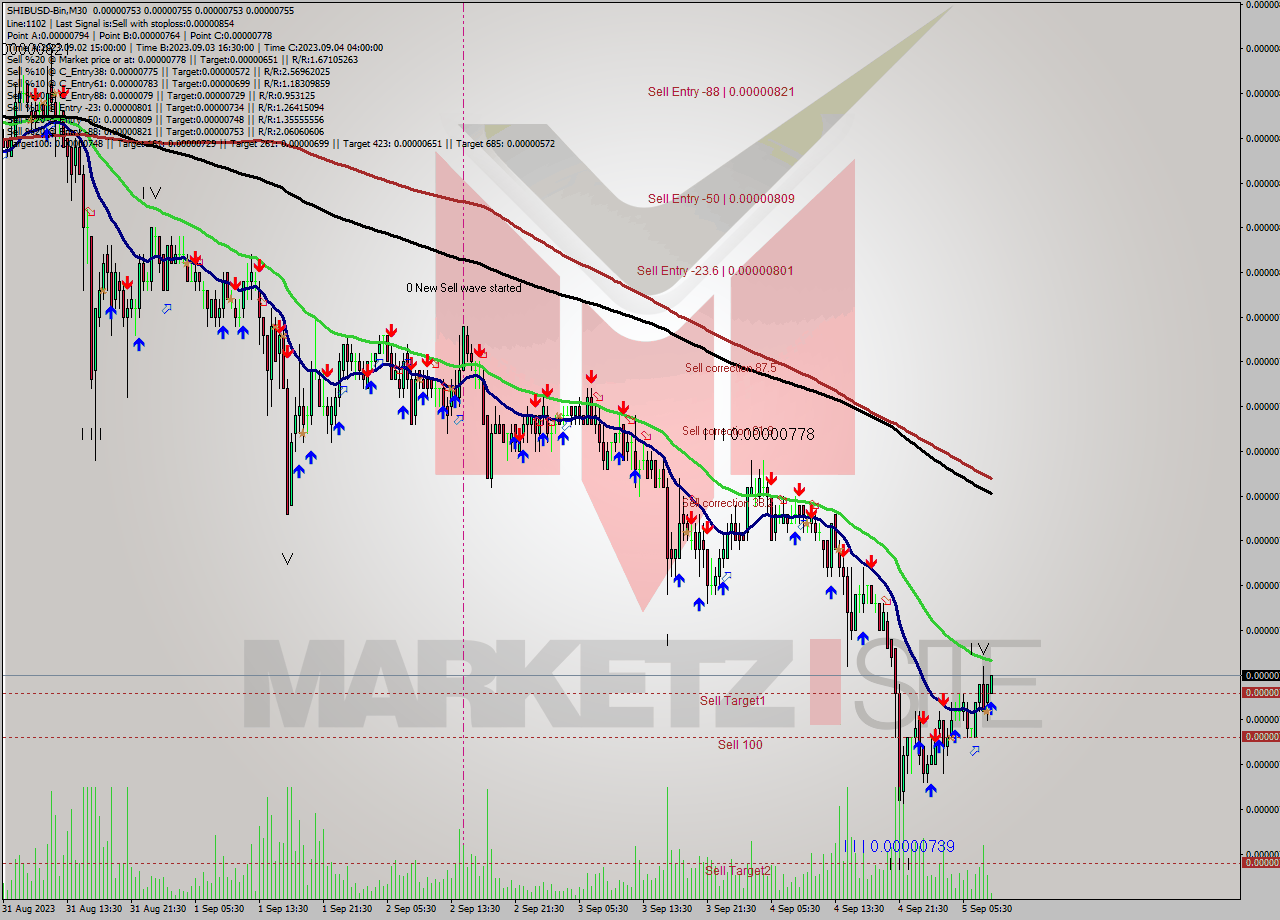Click the '1 Sep 21:30' time label
The image size is (1280, 920).
pos(349,909)
